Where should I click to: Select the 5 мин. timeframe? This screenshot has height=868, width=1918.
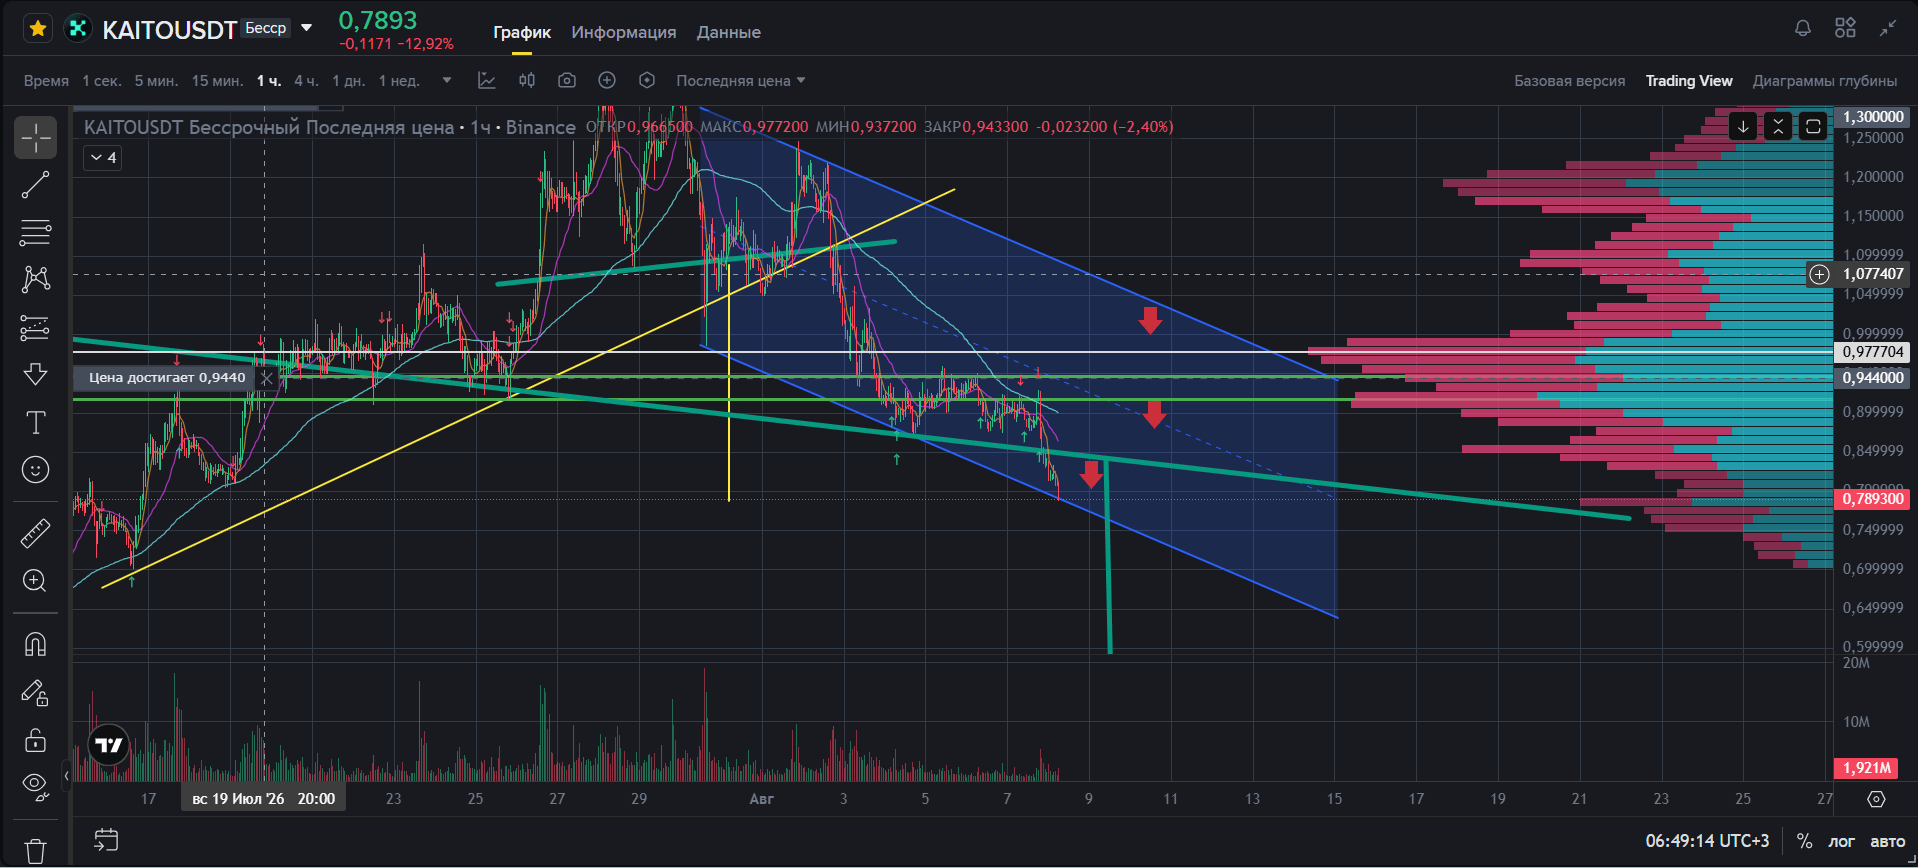pos(156,81)
